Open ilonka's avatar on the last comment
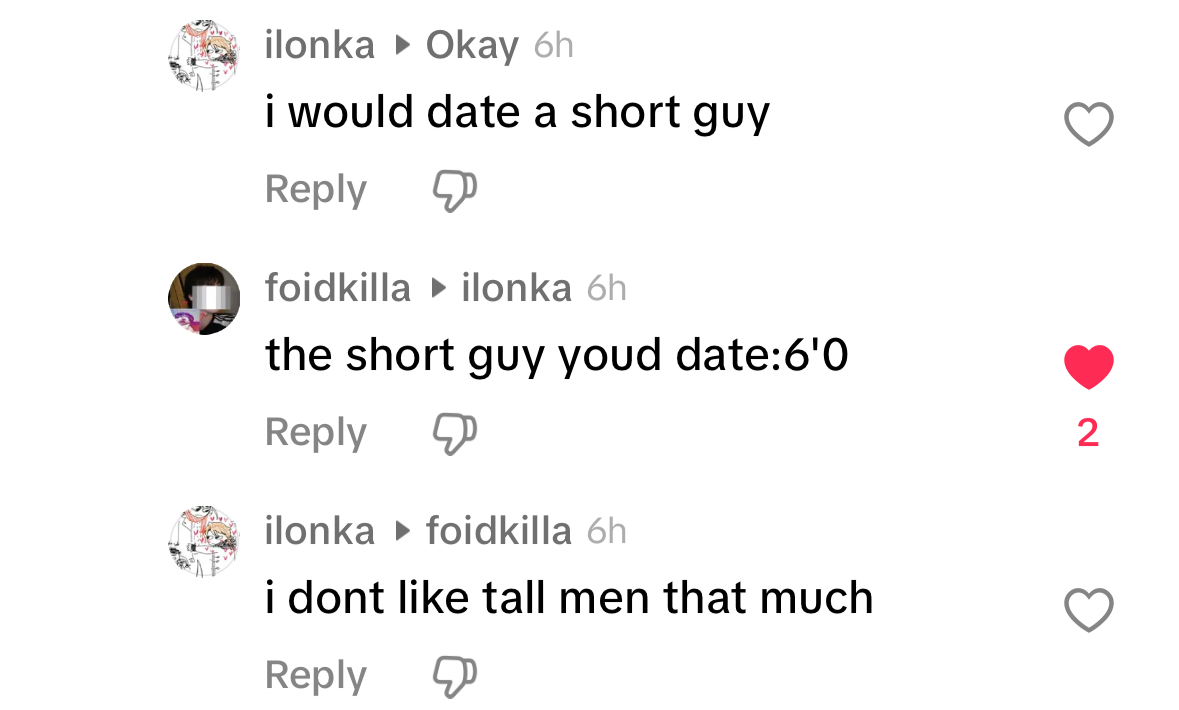1179x710 pixels. pos(204,542)
